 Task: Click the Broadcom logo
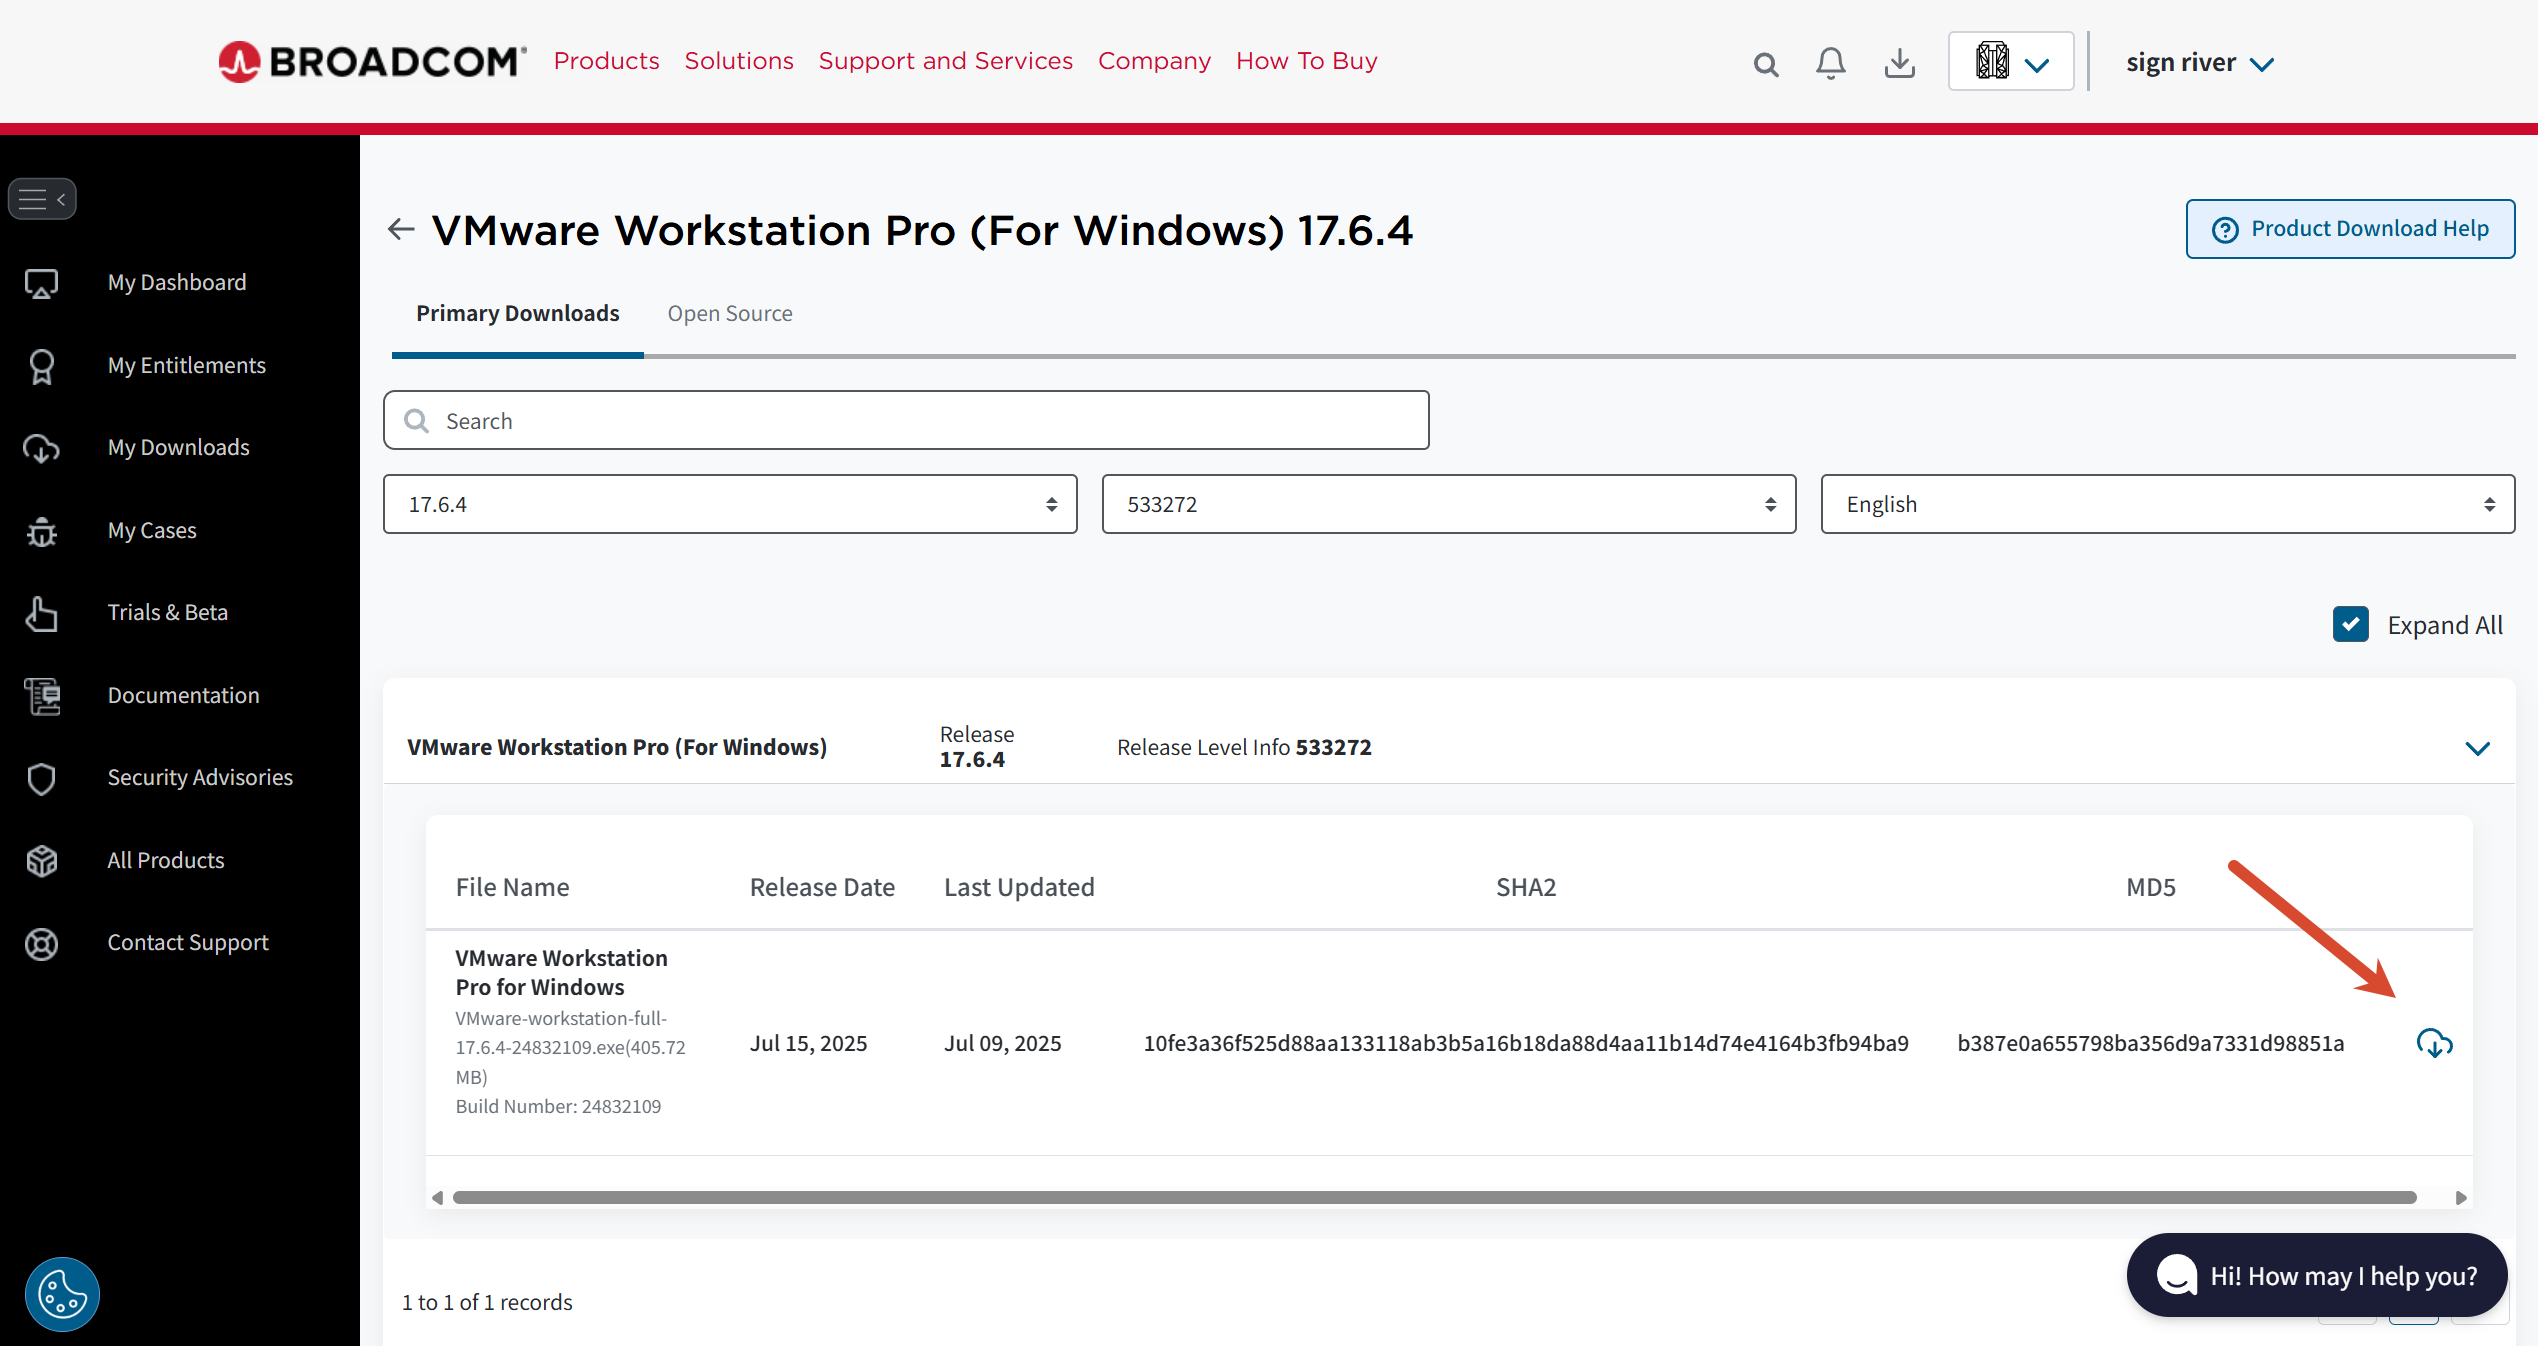tap(372, 62)
